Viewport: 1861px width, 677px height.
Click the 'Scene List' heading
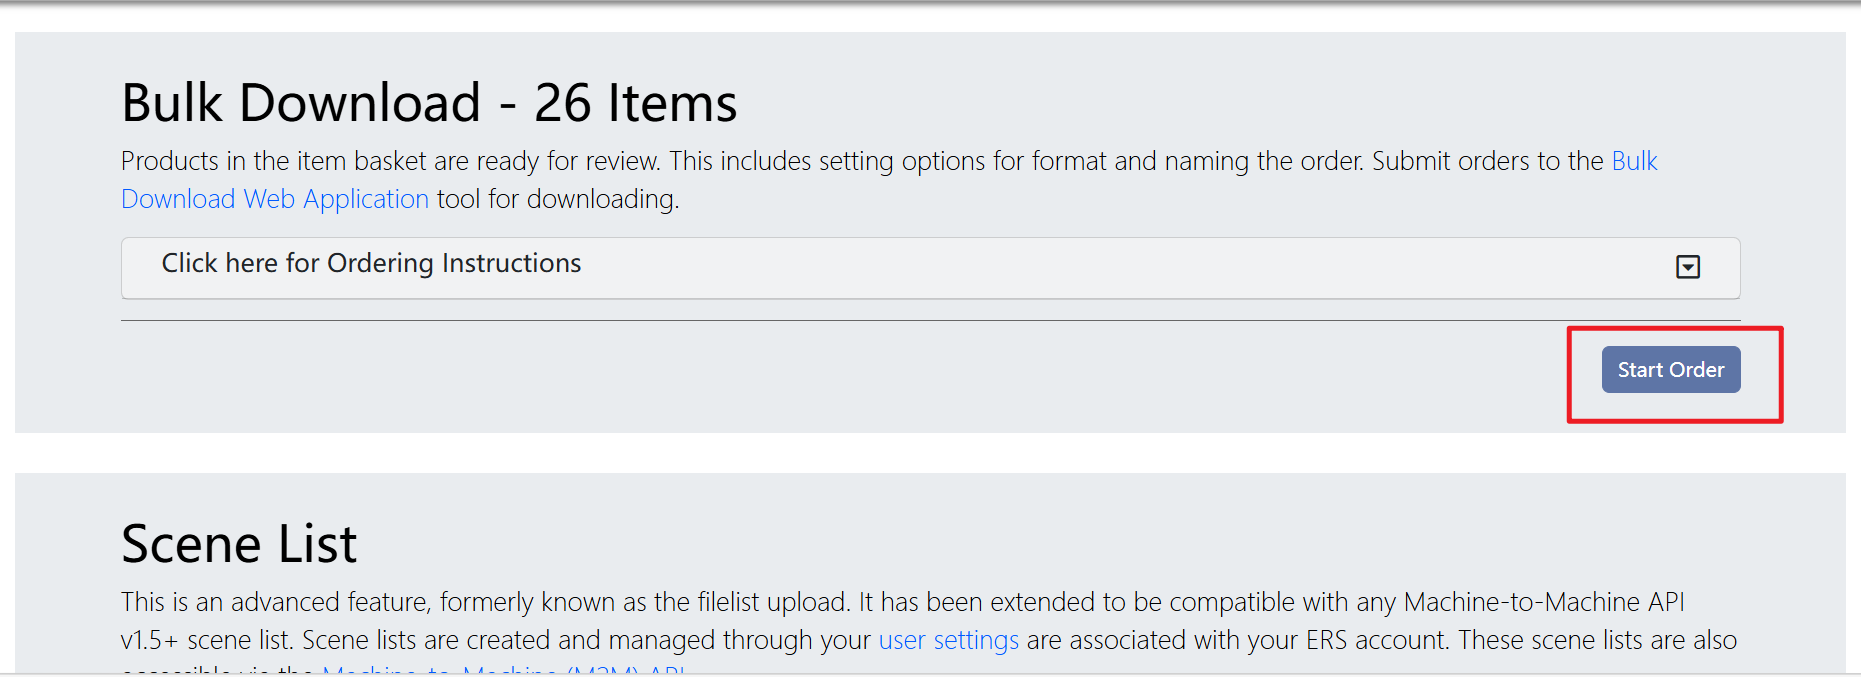click(239, 544)
